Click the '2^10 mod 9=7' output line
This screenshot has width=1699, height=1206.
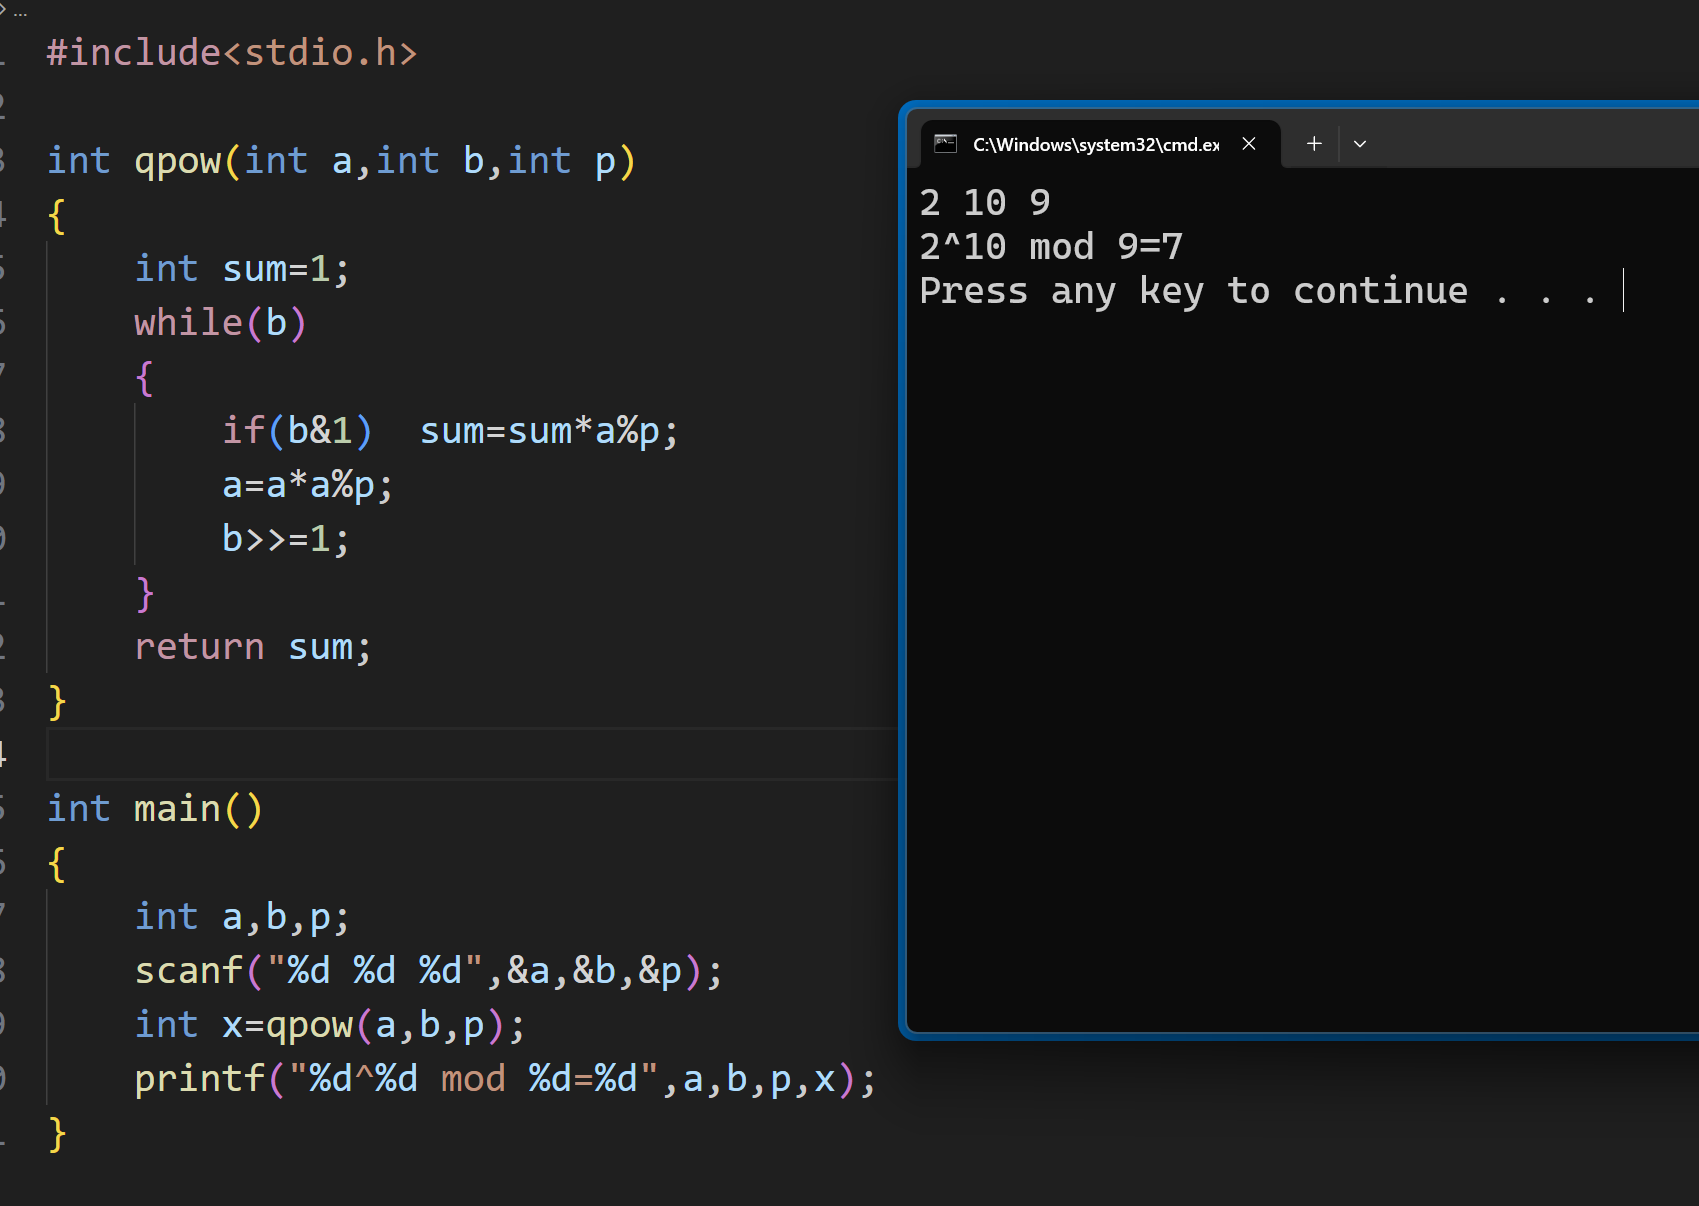click(1051, 247)
